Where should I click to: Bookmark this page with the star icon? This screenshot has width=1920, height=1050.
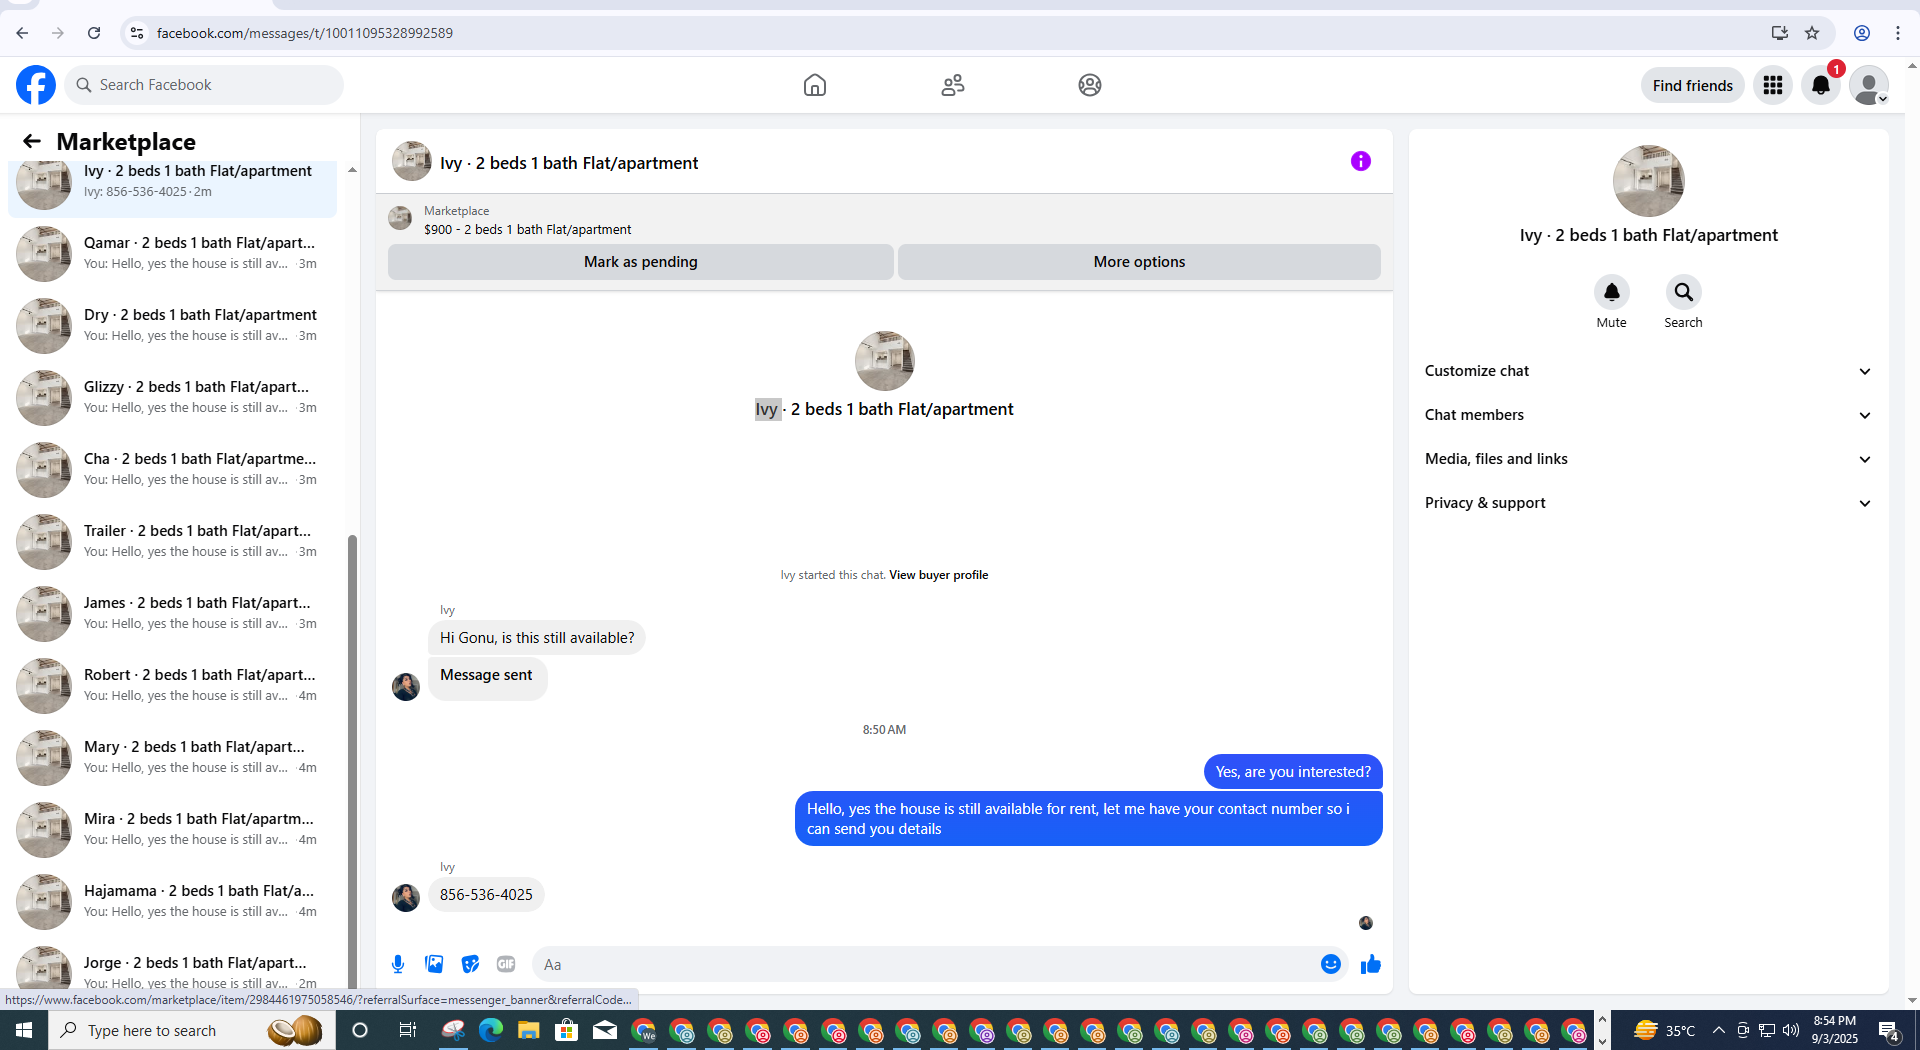pyautogui.click(x=1812, y=33)
